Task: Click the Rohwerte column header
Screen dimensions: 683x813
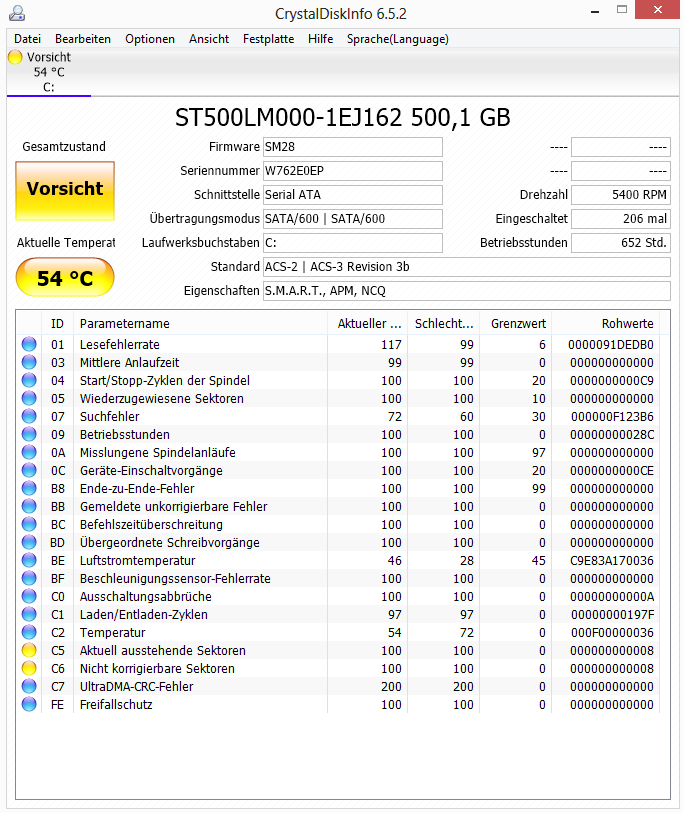Action: coord(606,324)
